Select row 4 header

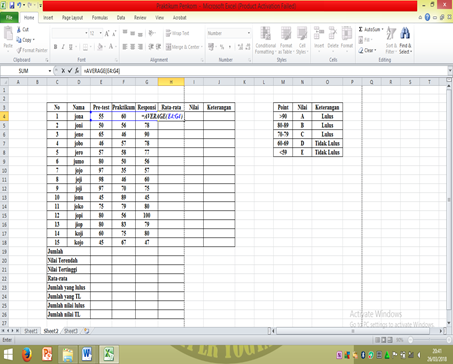pos(4,117)
